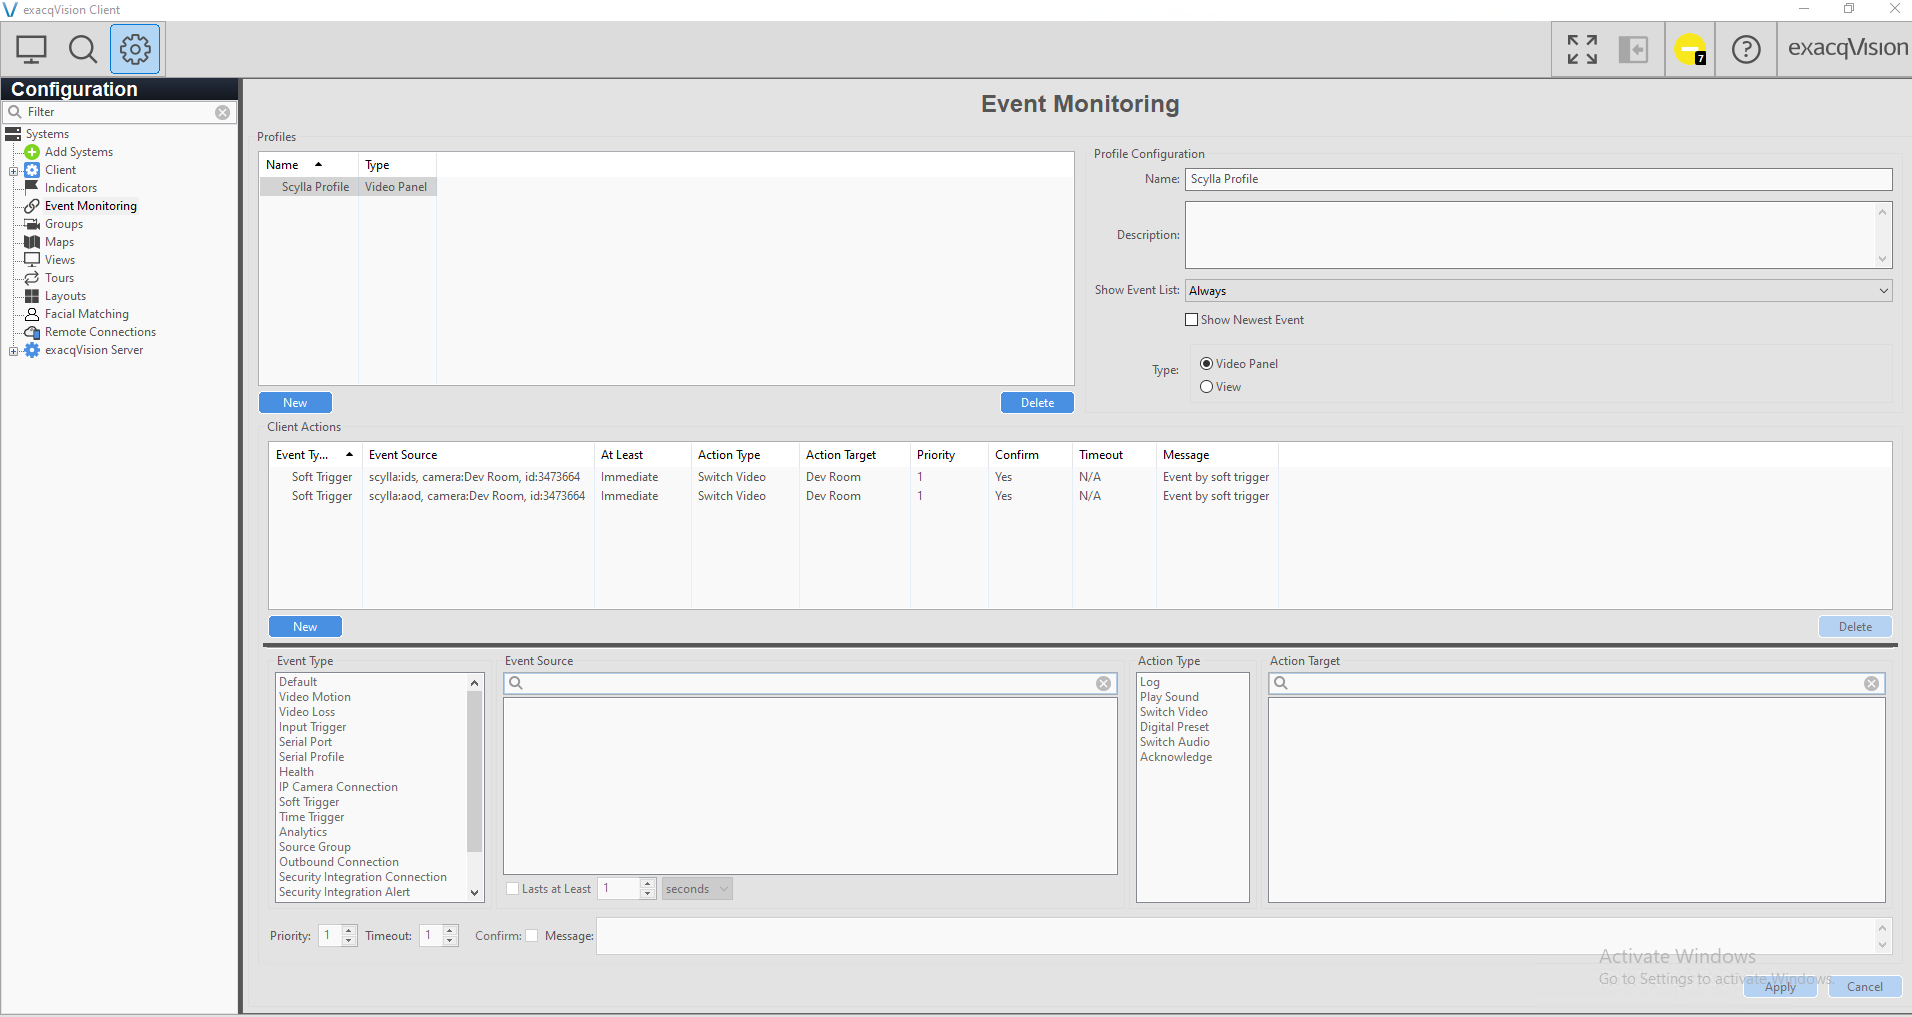Toggle full screen mode icon

click(x=1582, y=49)
